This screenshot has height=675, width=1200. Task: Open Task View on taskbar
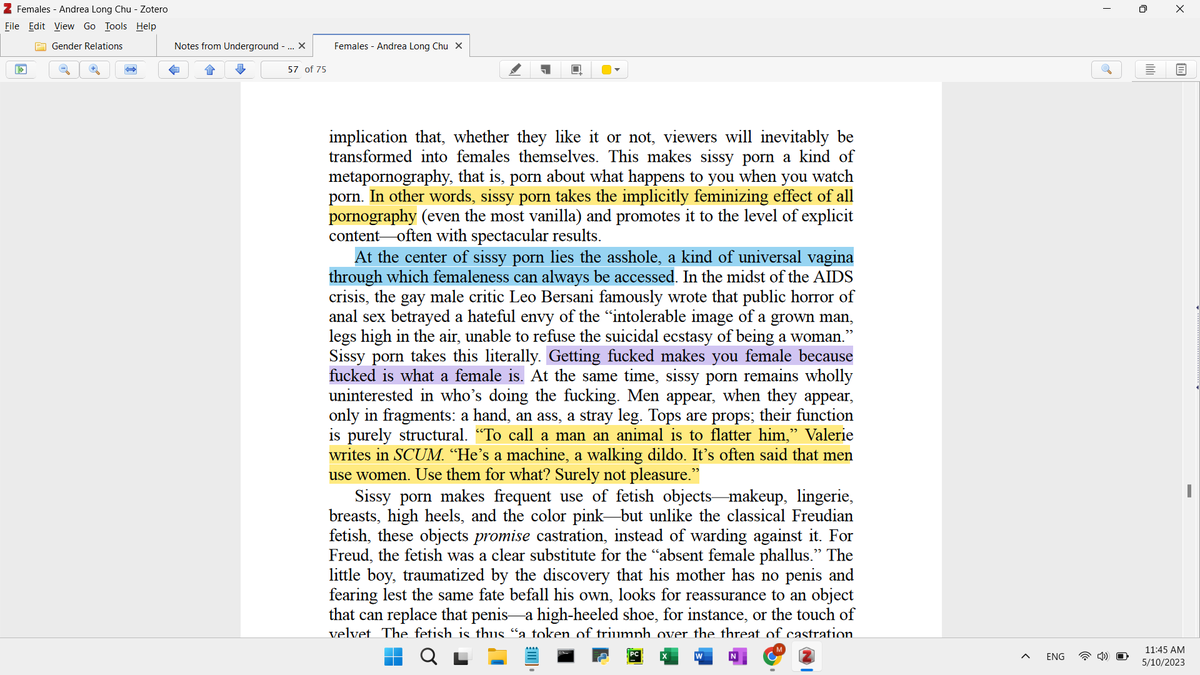click(x=461, y=657)
